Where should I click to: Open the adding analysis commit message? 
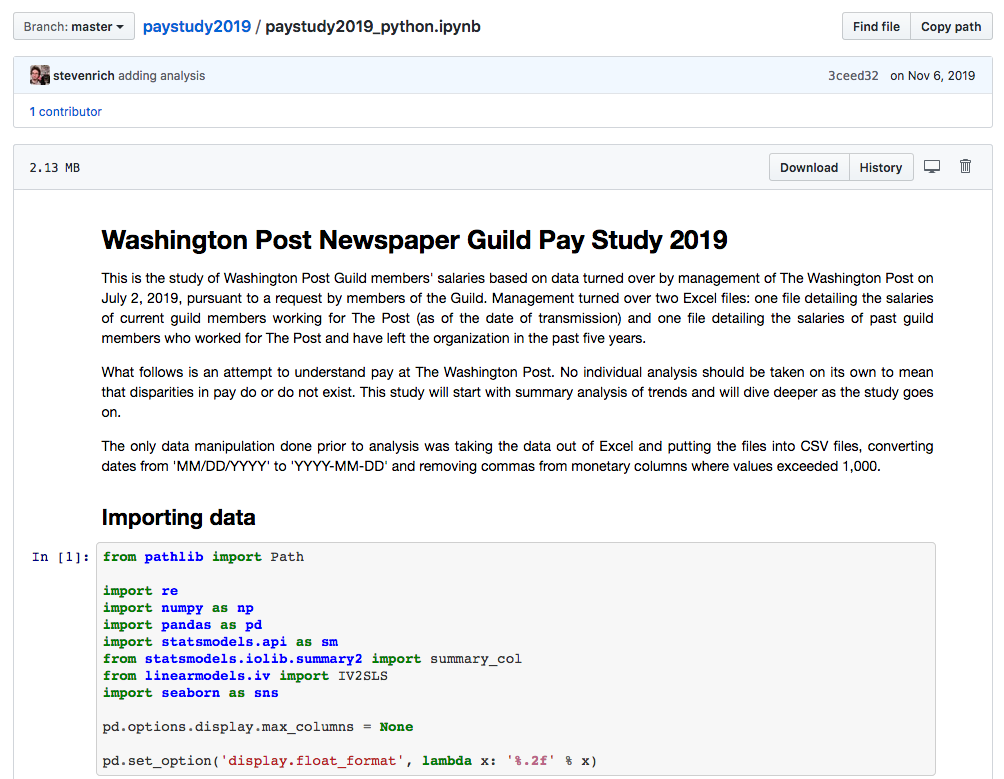[x=161, y=76]
